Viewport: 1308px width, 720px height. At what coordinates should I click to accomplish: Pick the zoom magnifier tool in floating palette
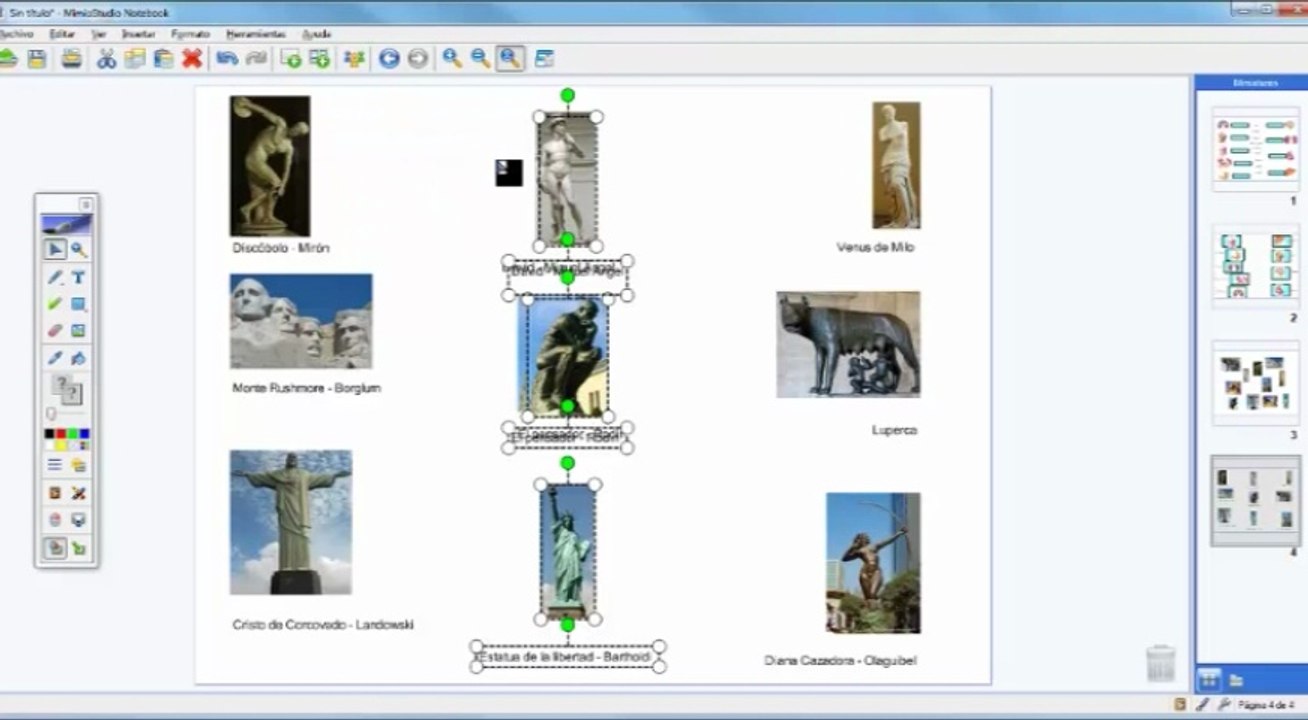point(79,250)
